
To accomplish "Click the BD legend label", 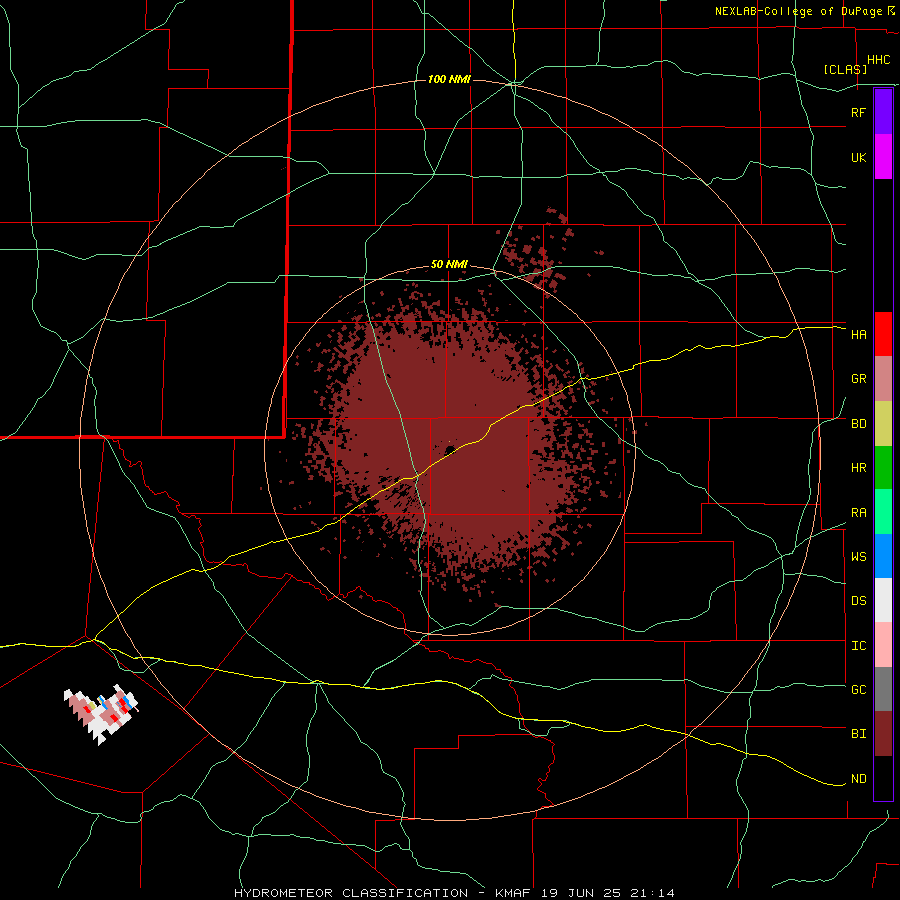I will [859, 424].
